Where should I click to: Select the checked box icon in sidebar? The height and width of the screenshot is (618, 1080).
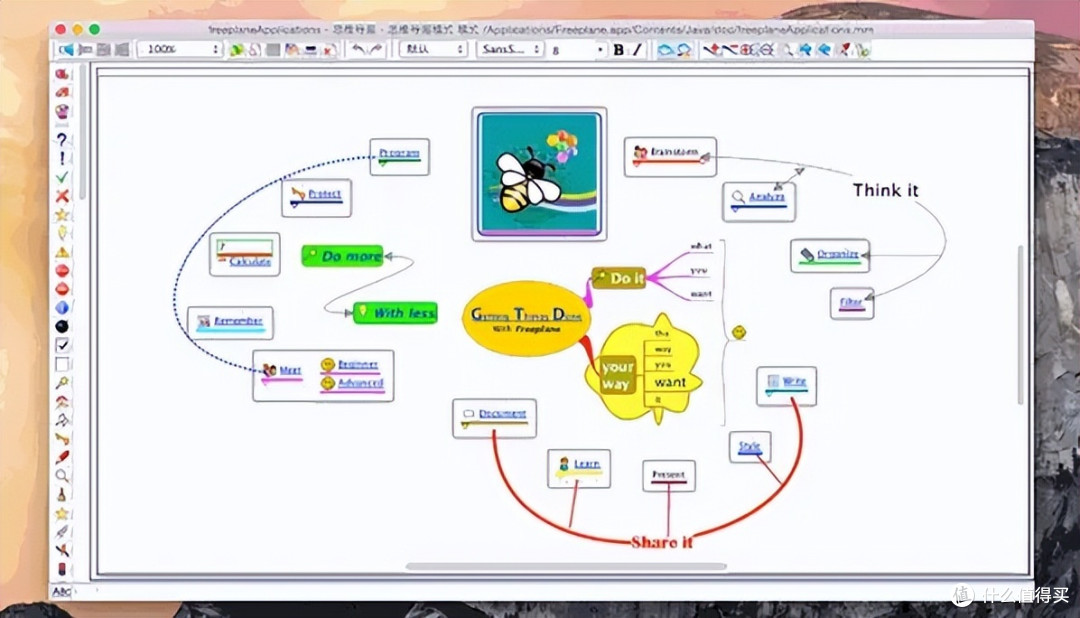tap(62, 344)
